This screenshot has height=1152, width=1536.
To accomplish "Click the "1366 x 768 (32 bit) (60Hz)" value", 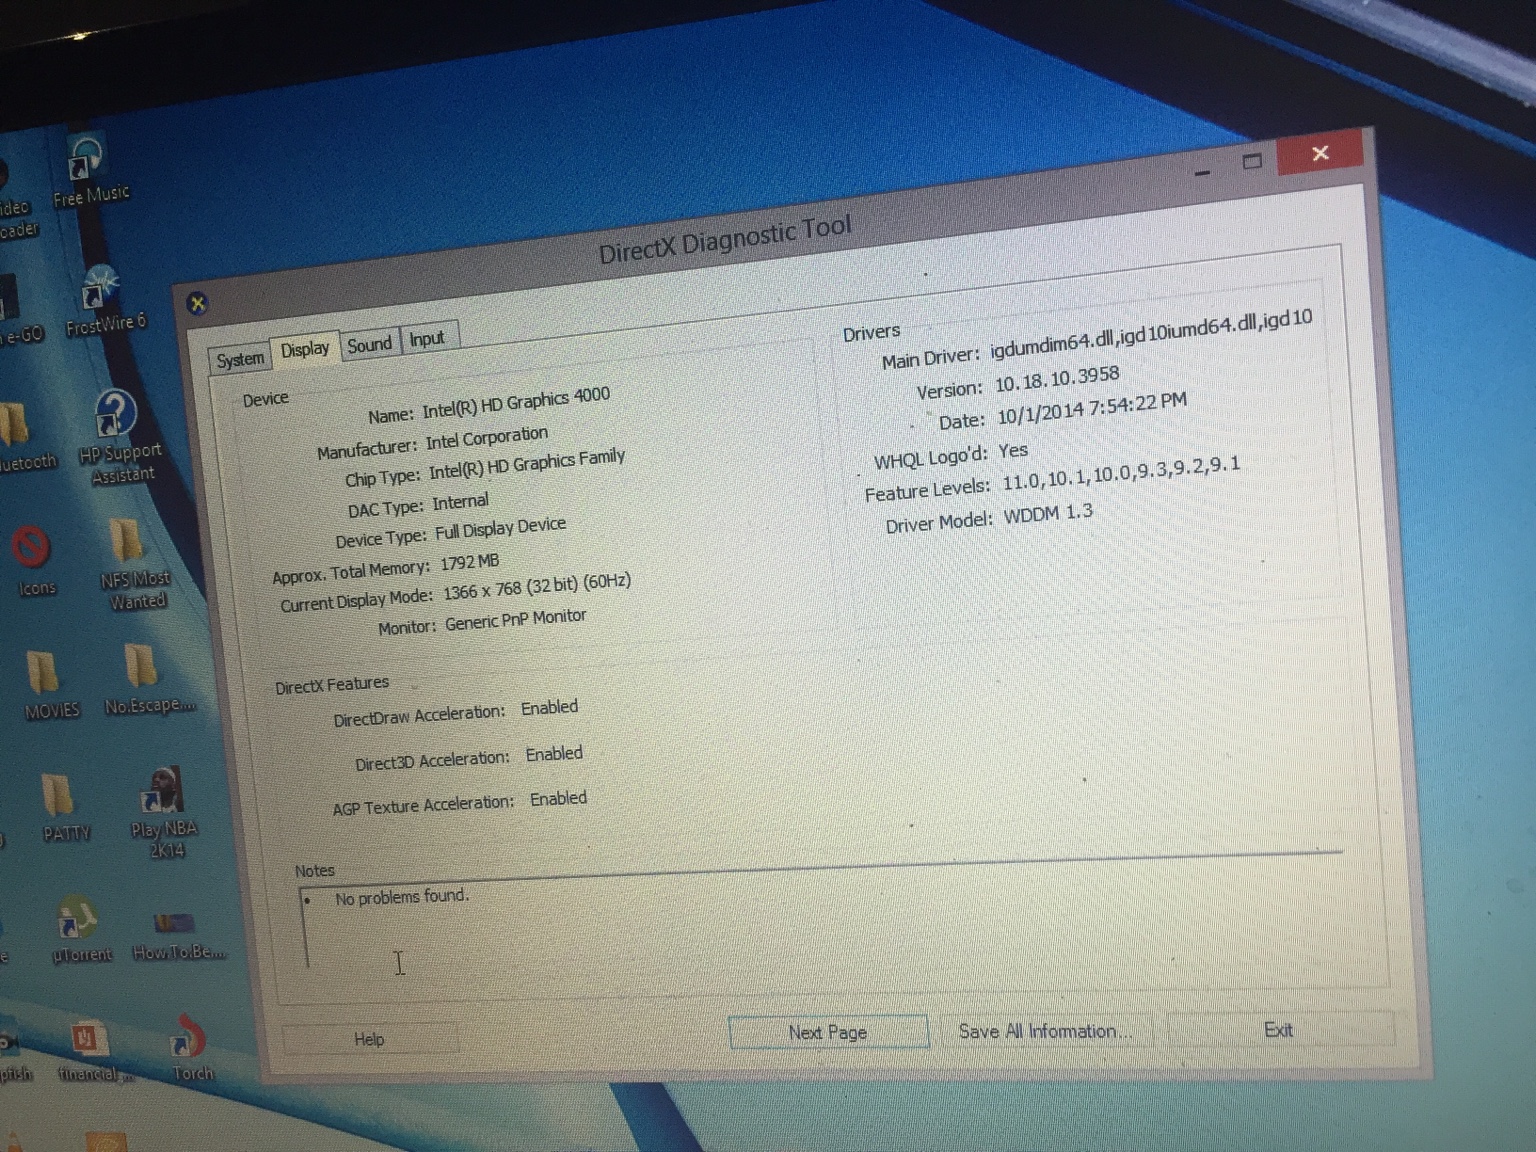I will (x=537, y=586).
